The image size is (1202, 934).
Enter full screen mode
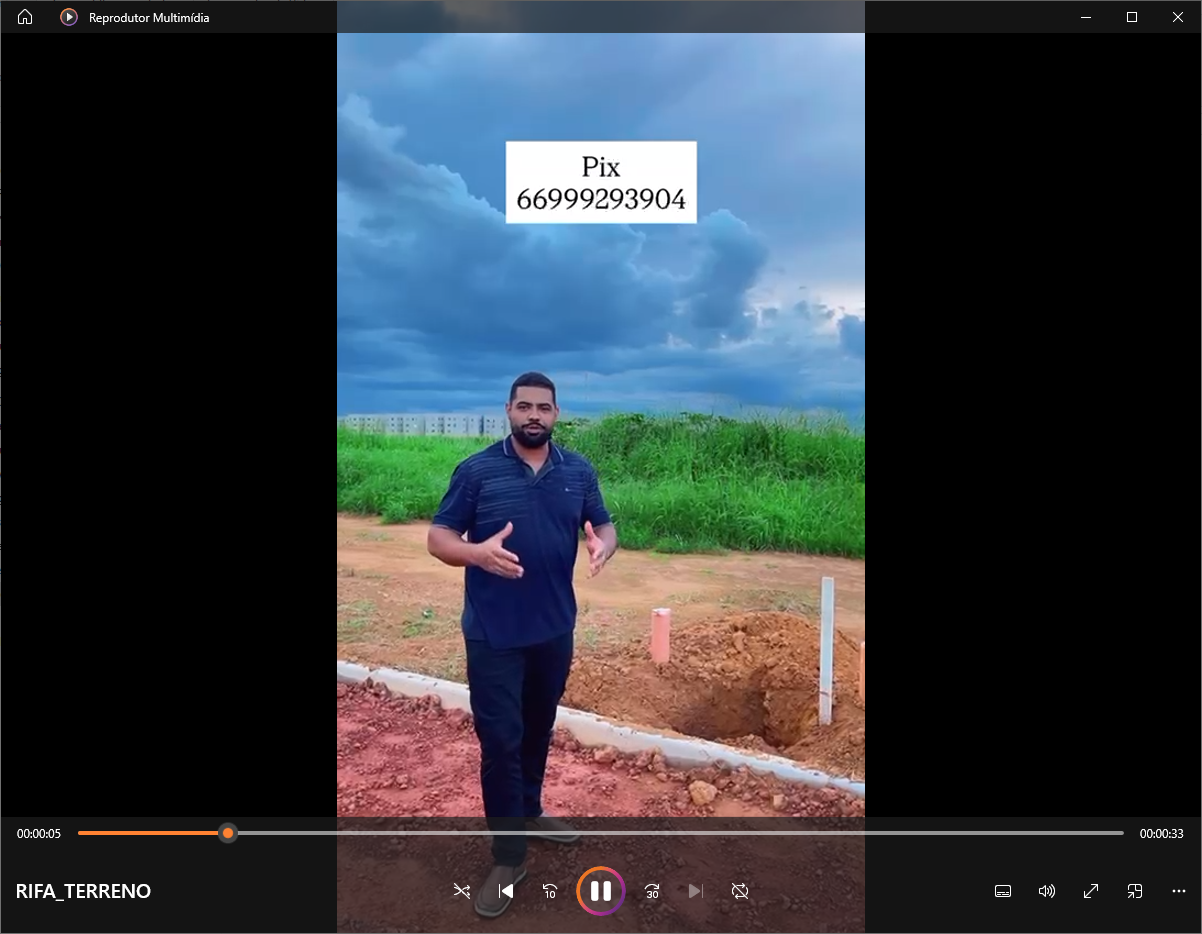click(1091, 891)
